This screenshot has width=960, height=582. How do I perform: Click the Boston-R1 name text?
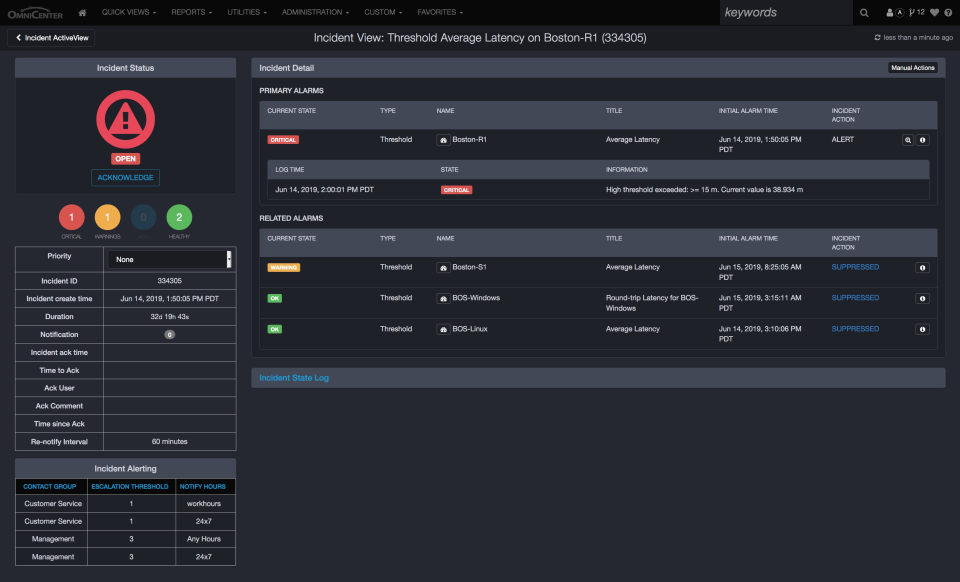pyautogui.click(x=470, y=140)
